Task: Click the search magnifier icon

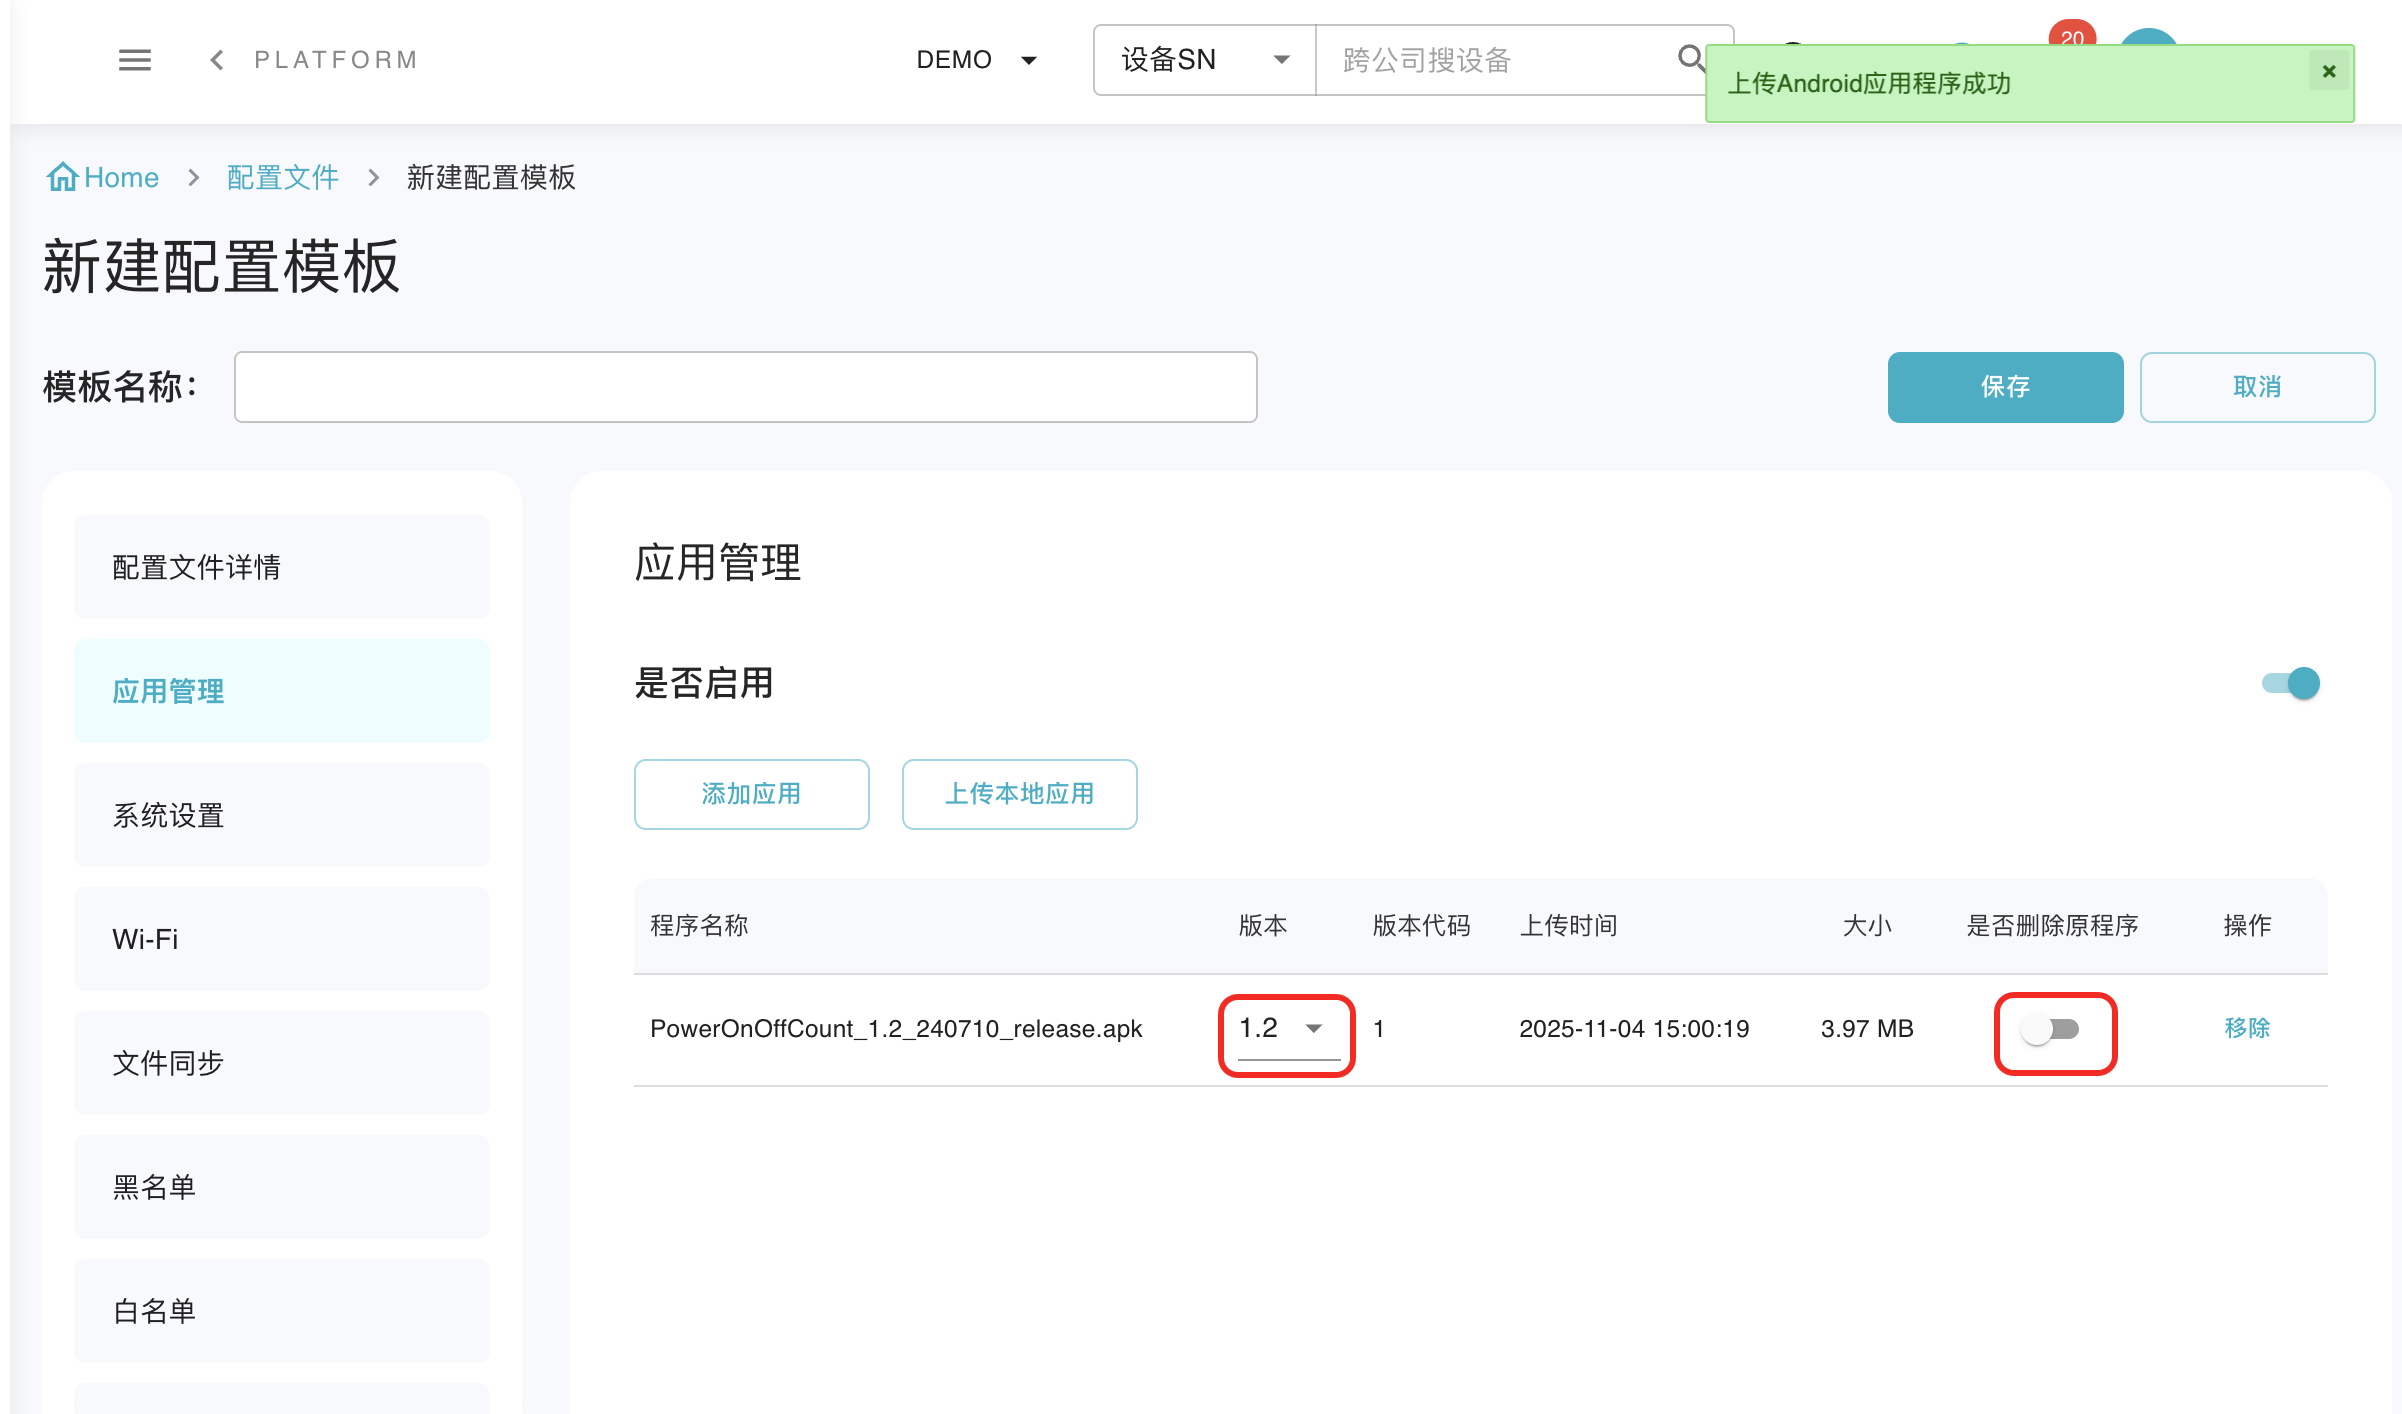Action: tap(1690, 58)
